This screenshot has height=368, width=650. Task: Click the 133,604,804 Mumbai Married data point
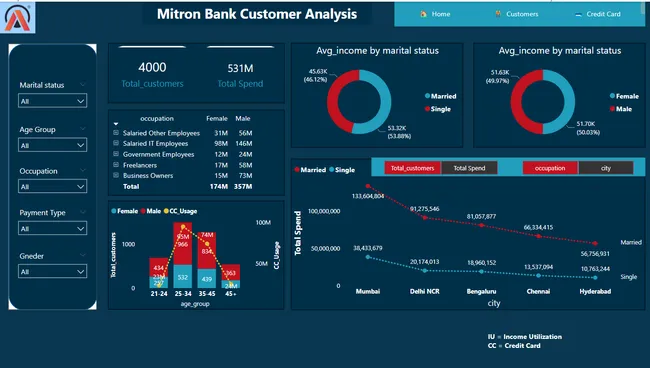(x=368, y=186)
